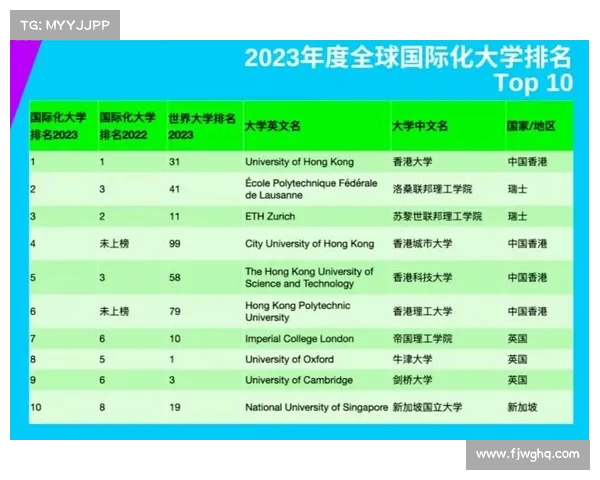Click "中国香港" in the 香港大学 row
Screen dimensions: 600x480
(527, 162)
